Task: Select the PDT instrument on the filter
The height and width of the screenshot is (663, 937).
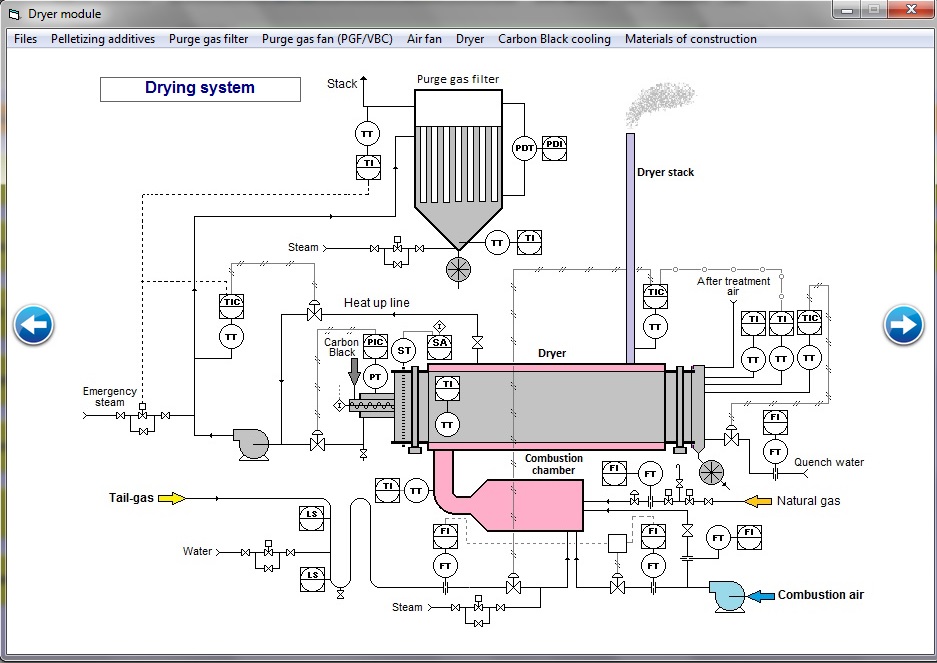Action: 524,148
